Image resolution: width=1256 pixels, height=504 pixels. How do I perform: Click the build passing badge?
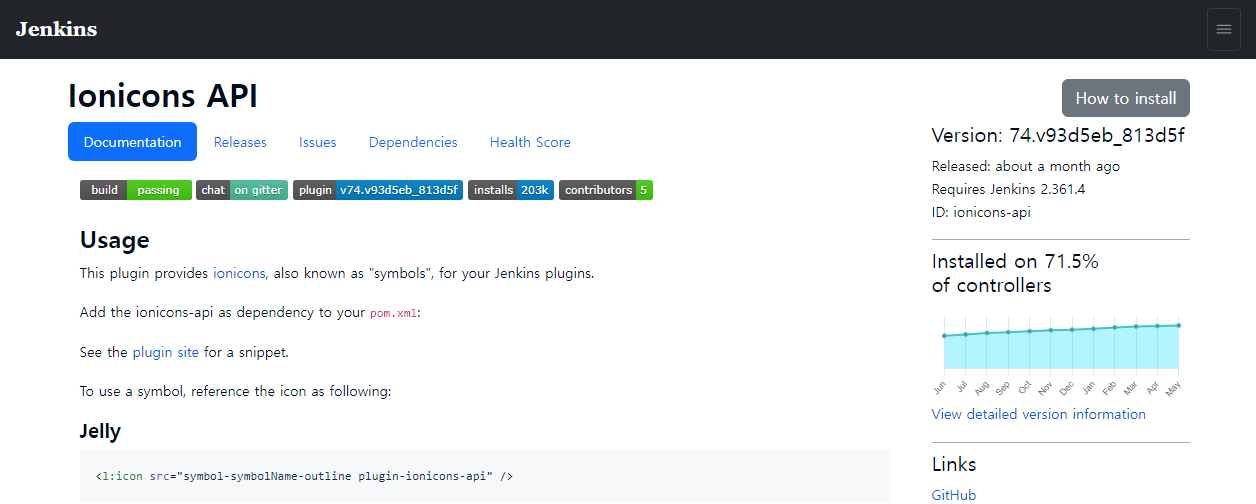point(135,190)
